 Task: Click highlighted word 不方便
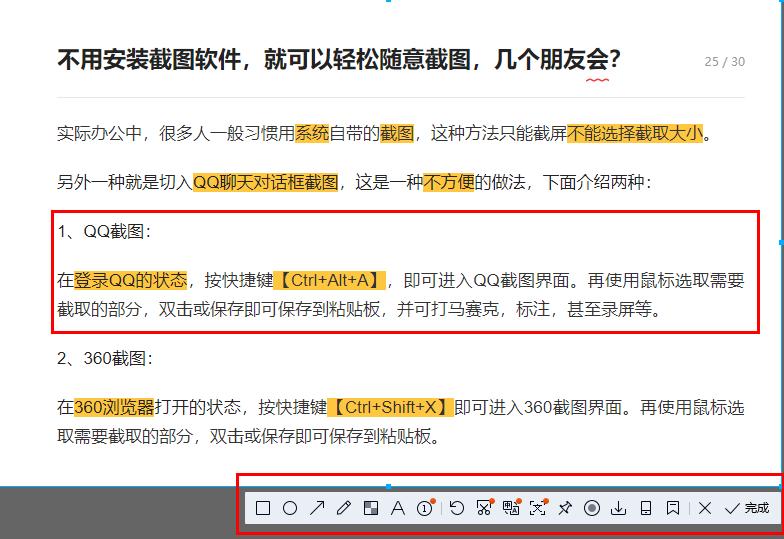(x=448, y=182)
